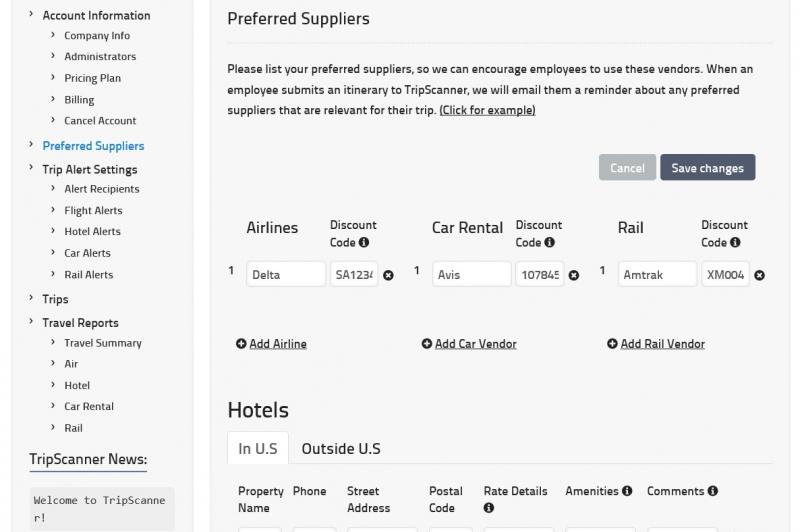Delete the Amtrak rail vendor row
The height and width of the screenshot is (532, 800).
click(760, 275)
